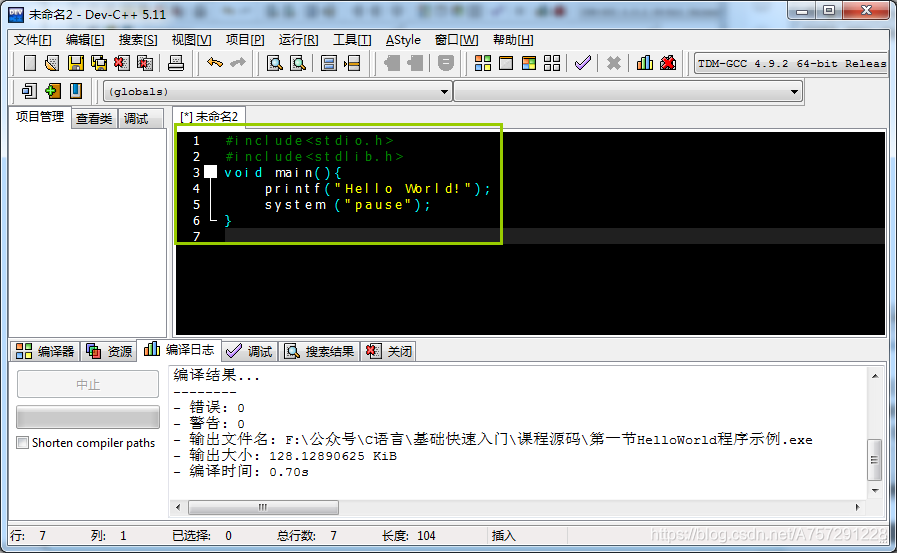Click the Insert snippet icon in second toolbar
The image size is (897, 553).
point(29,91)
